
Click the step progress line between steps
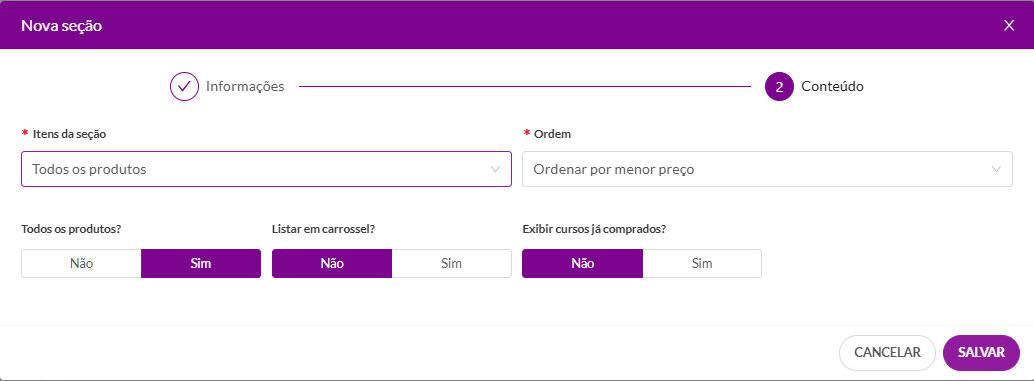pyautogui.click(x=525, y=86)
